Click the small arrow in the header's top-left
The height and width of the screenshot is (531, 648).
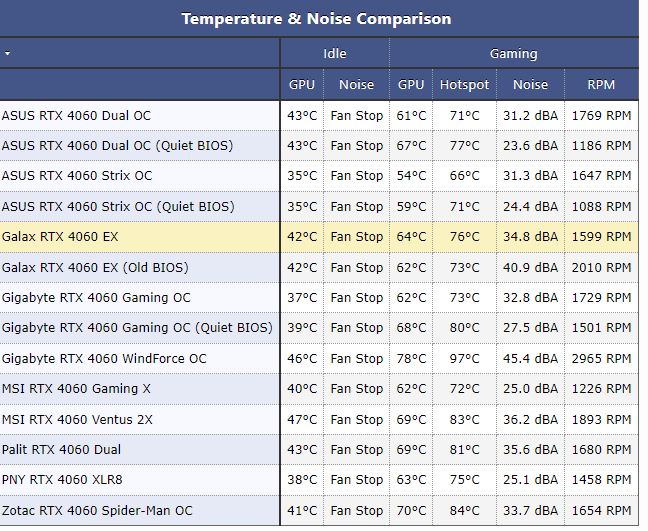point(8,53)
